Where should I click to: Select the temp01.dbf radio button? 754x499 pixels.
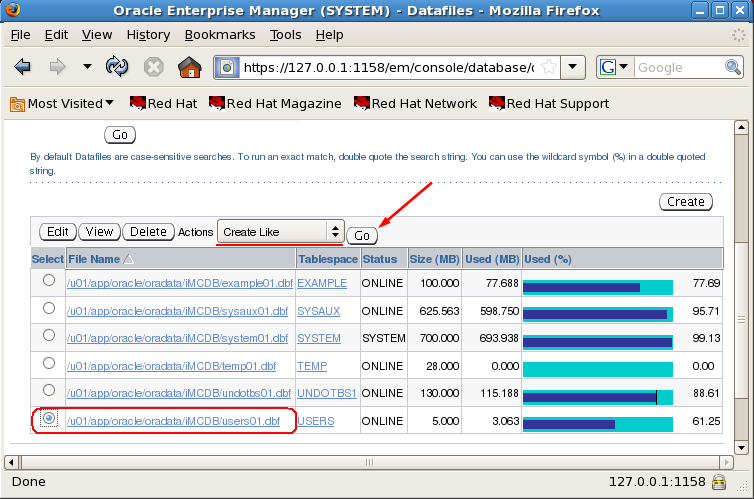click(49, 363)
